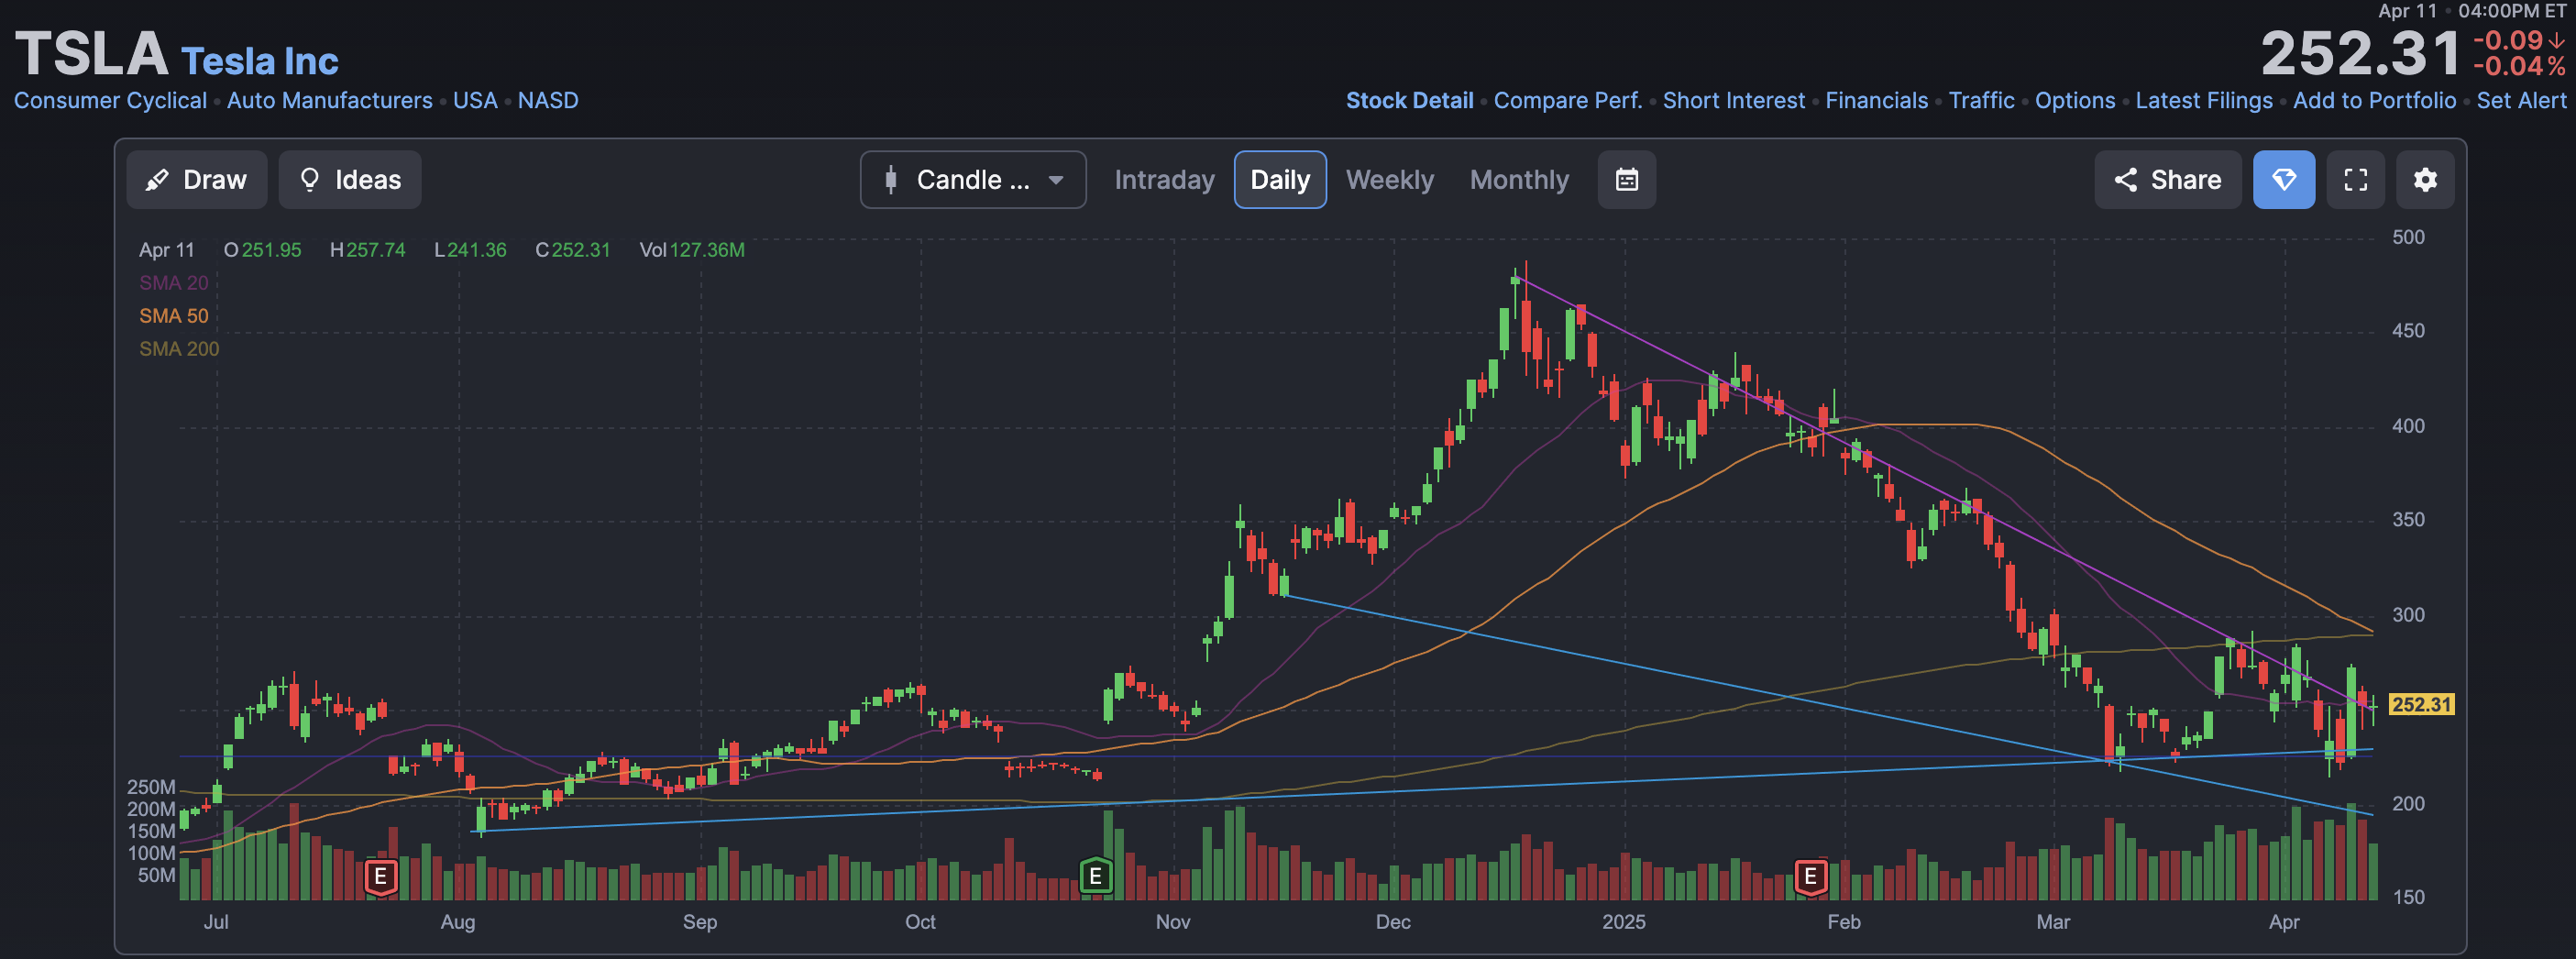
Task: Toggle the SMA 20 legend label
Action: click(173, 283)
